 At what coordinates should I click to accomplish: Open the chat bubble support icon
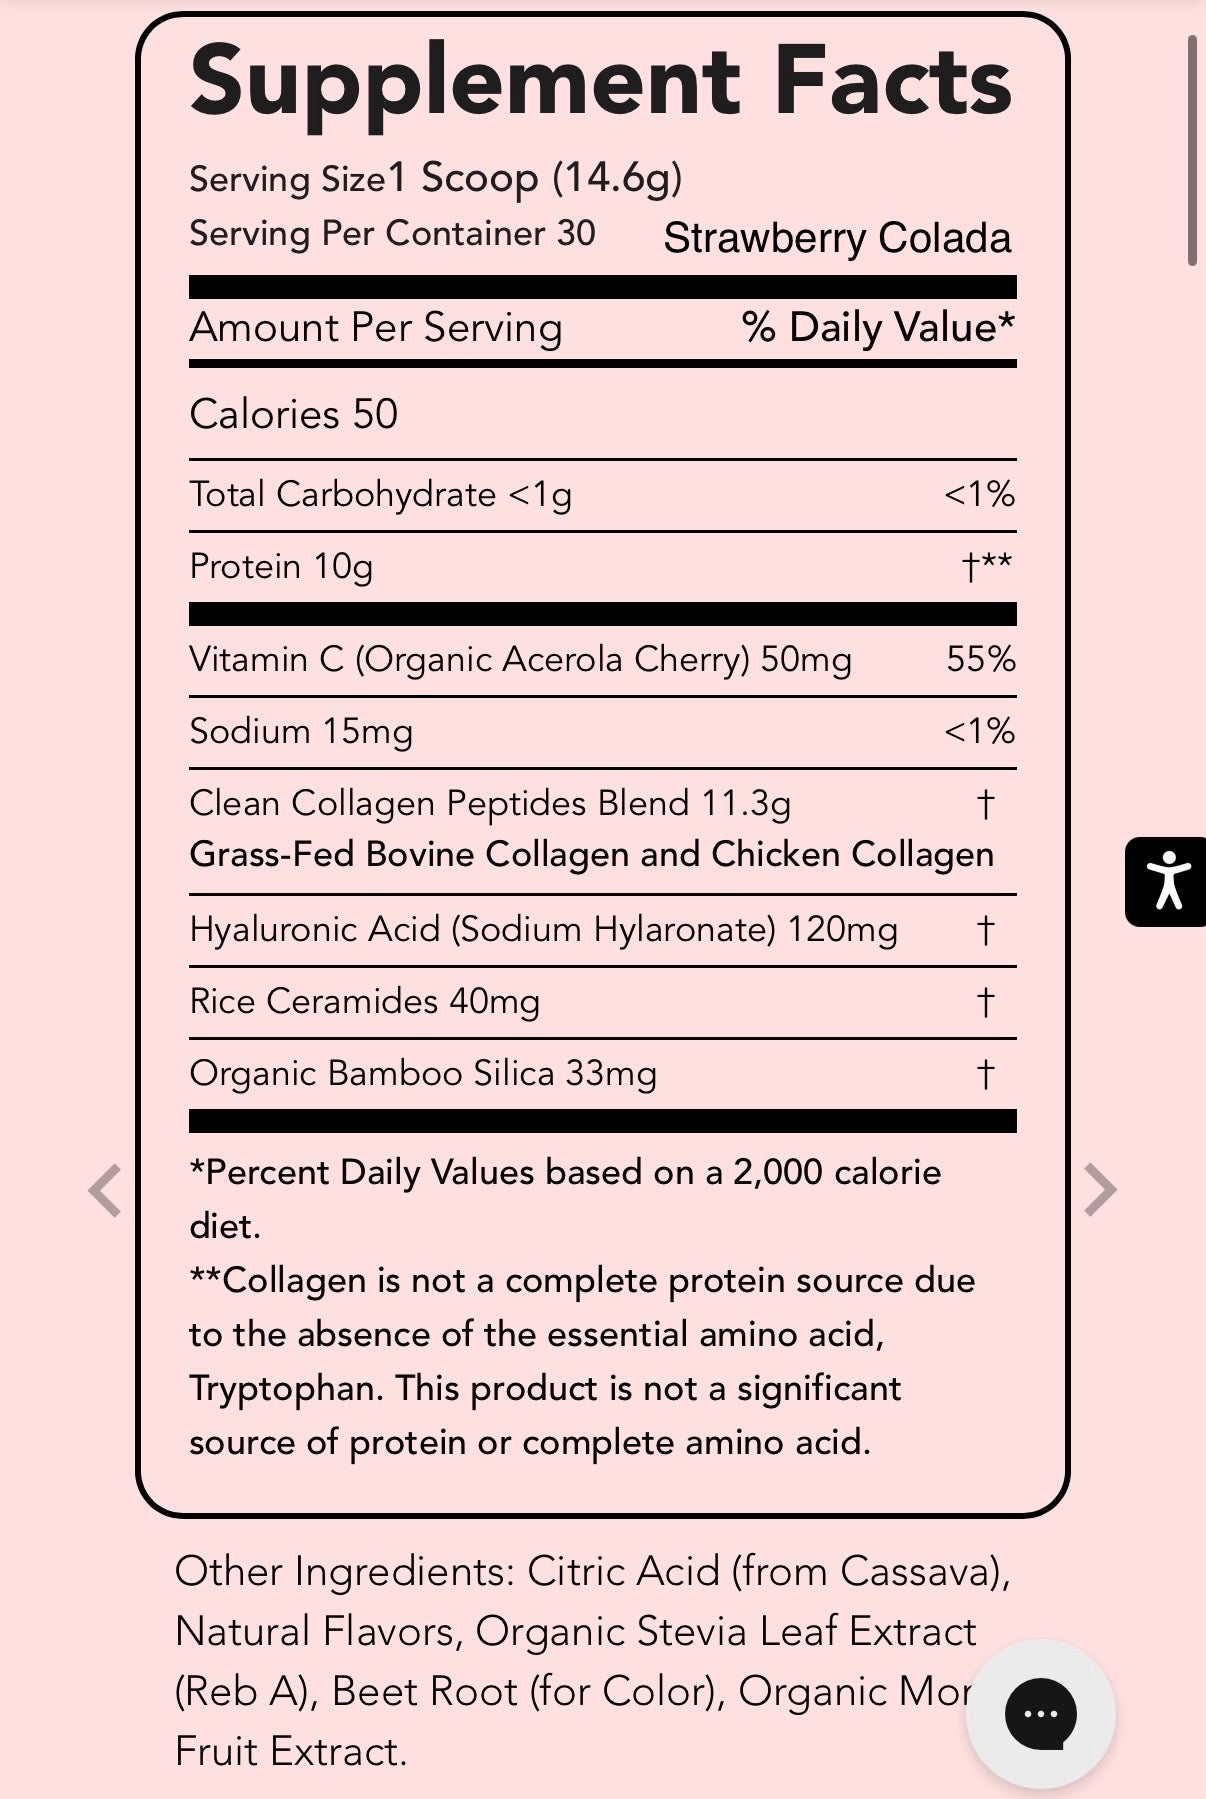[1040, 1714]
